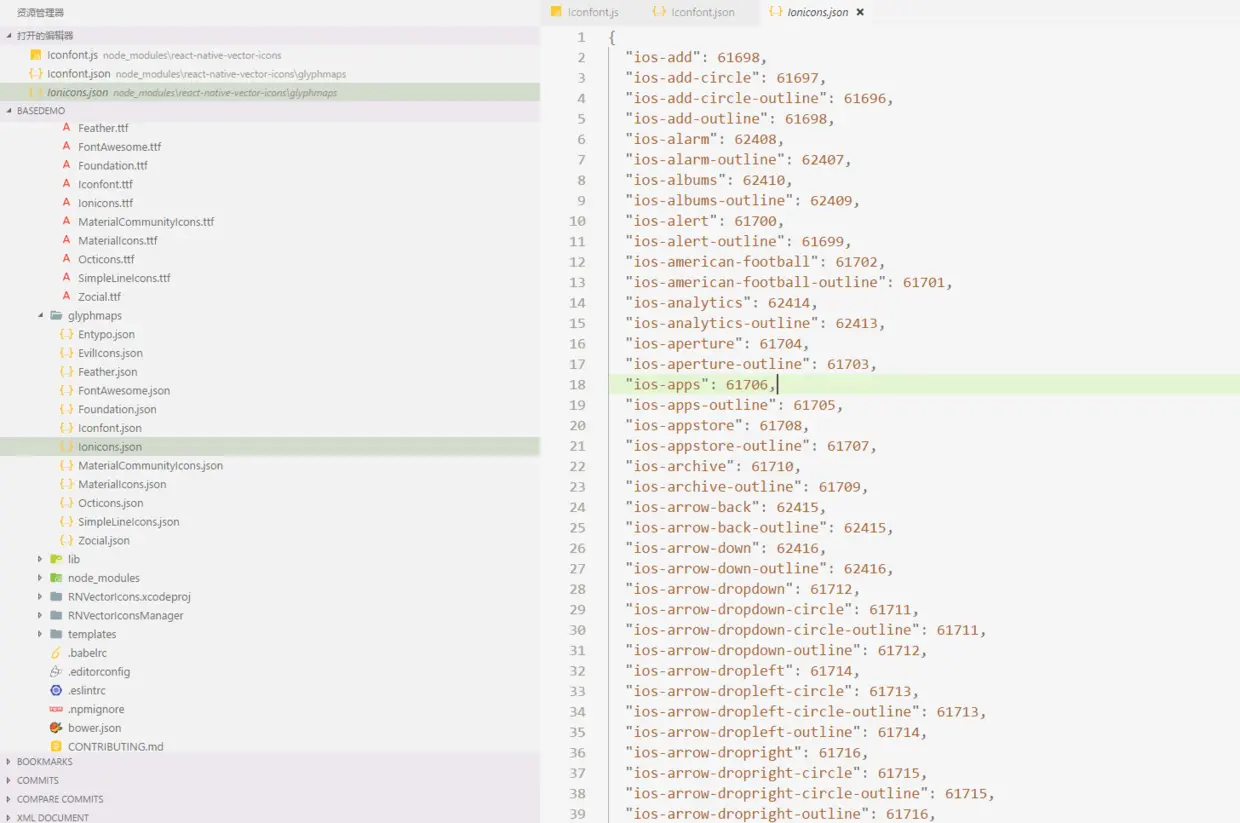Click the Feather.ttf font file icon
Viewport: 1240px width, 823px height.
67,128
